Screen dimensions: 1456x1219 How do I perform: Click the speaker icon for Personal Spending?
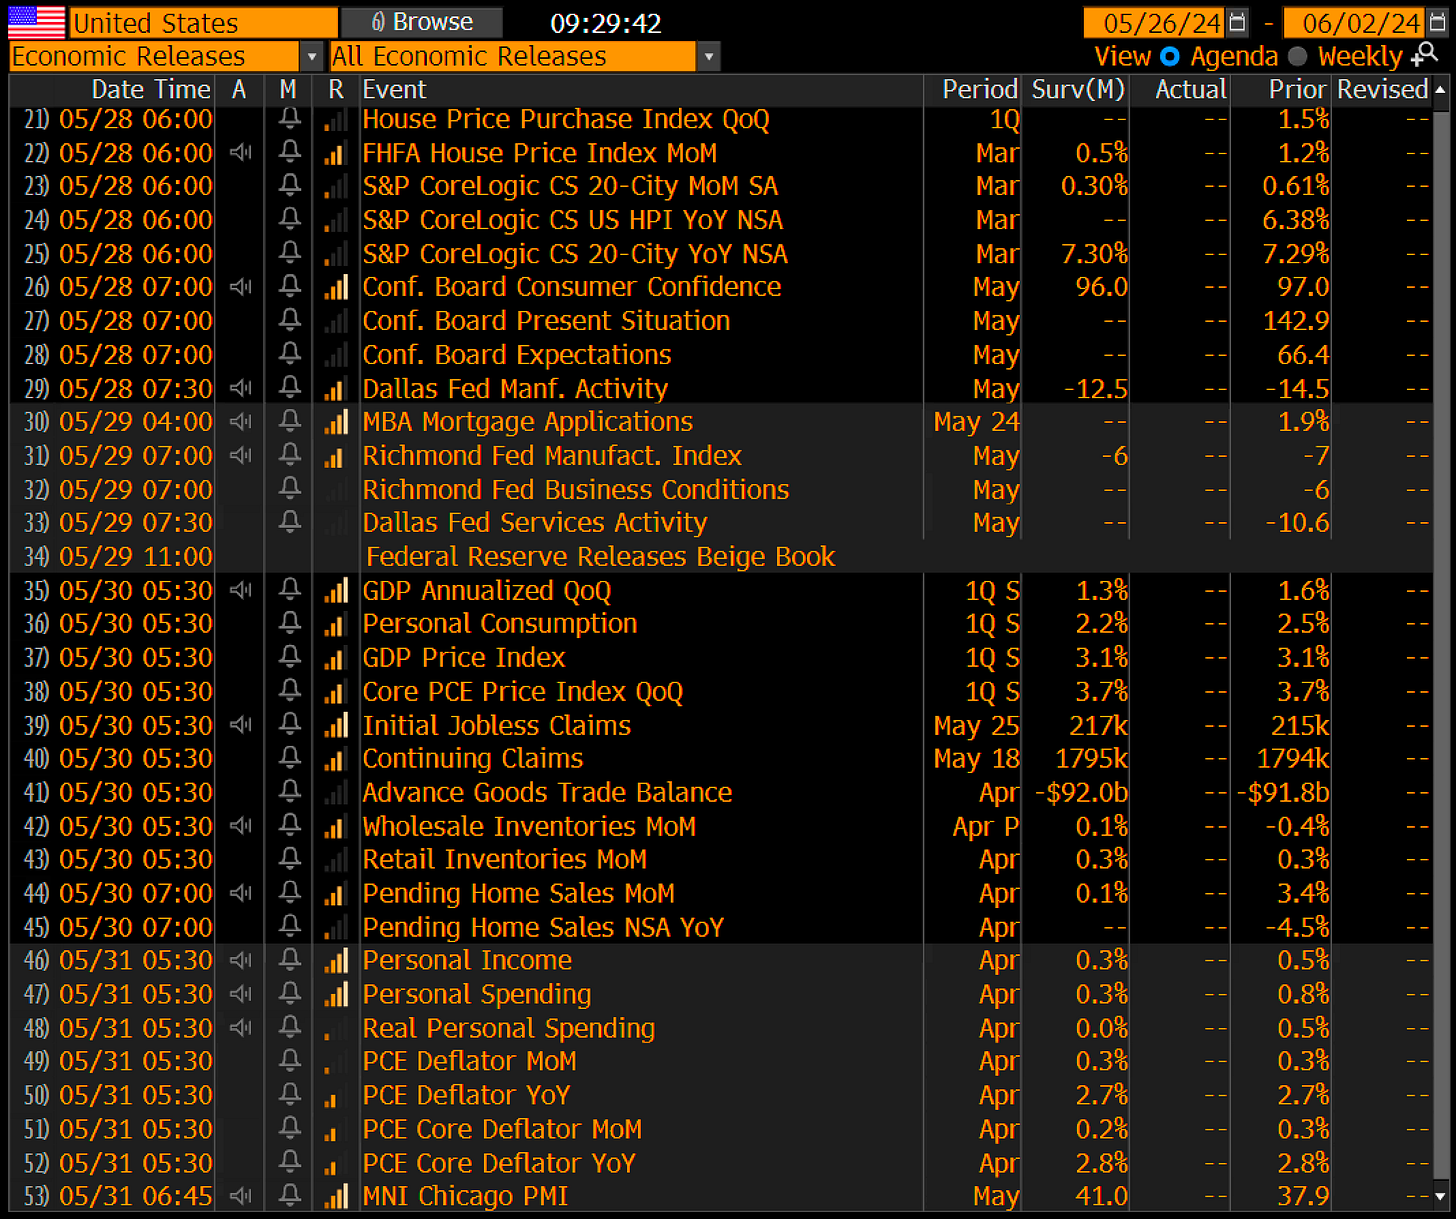click(240, 994)
